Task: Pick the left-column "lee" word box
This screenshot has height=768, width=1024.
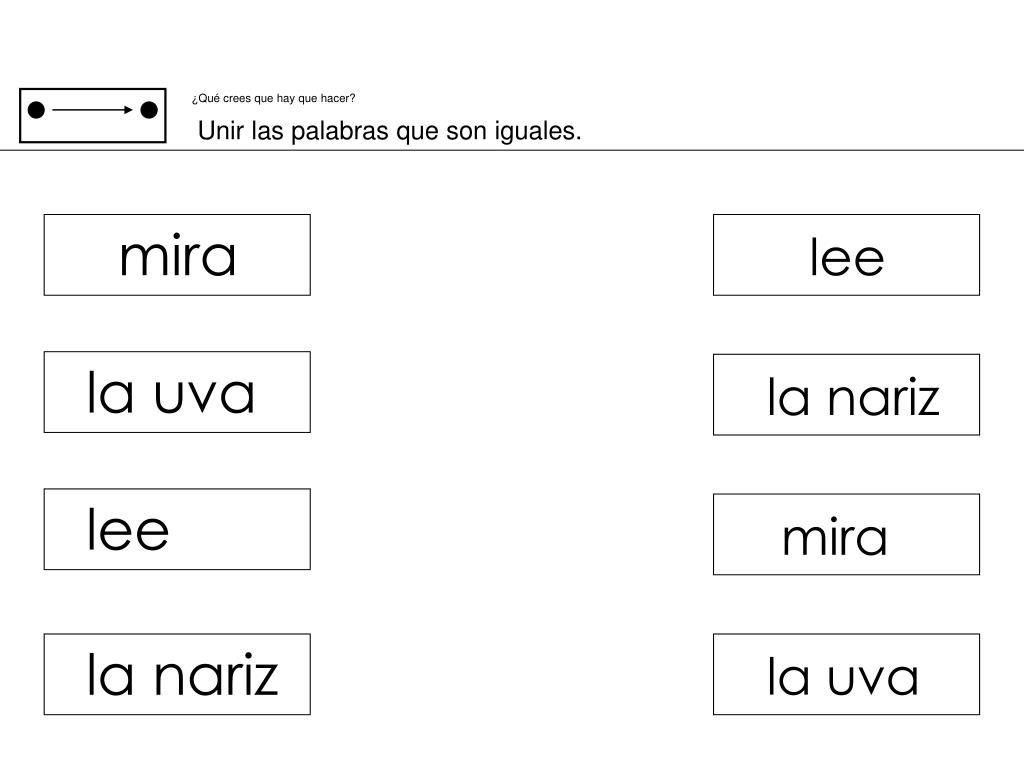Action: [x=177, y=529]
